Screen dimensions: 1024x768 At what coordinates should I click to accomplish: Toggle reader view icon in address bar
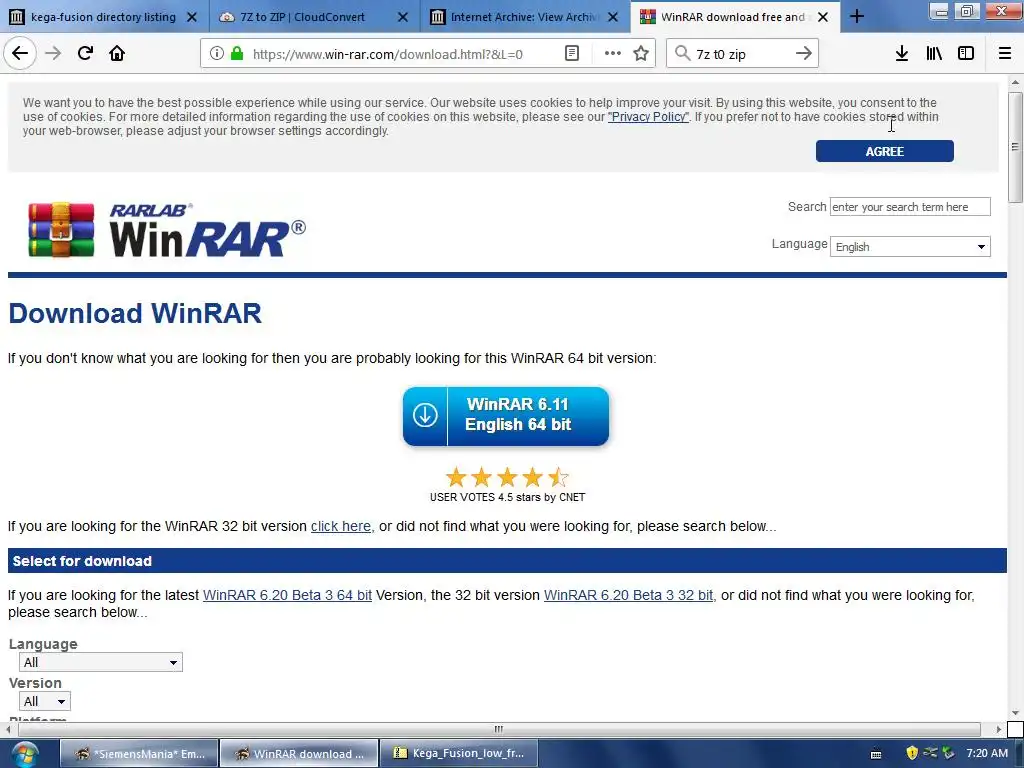572,54
